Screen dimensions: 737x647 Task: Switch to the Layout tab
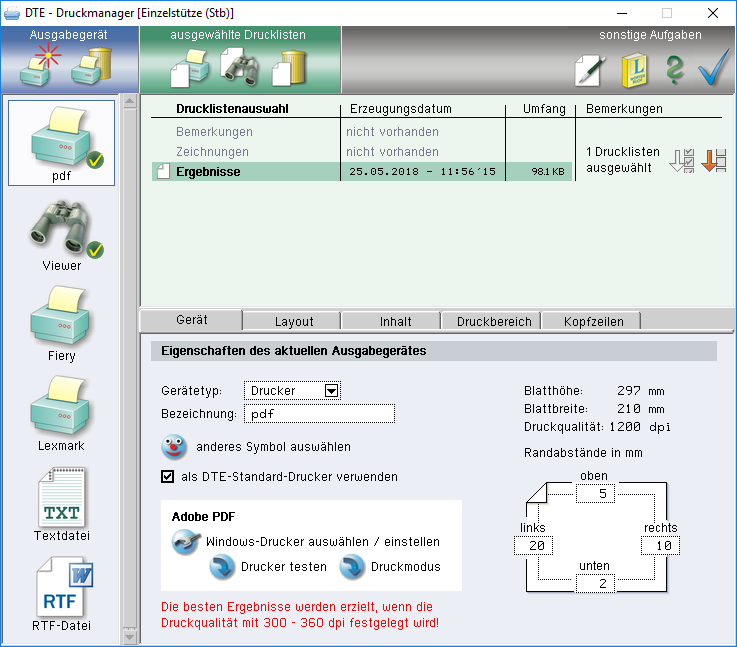294,321
